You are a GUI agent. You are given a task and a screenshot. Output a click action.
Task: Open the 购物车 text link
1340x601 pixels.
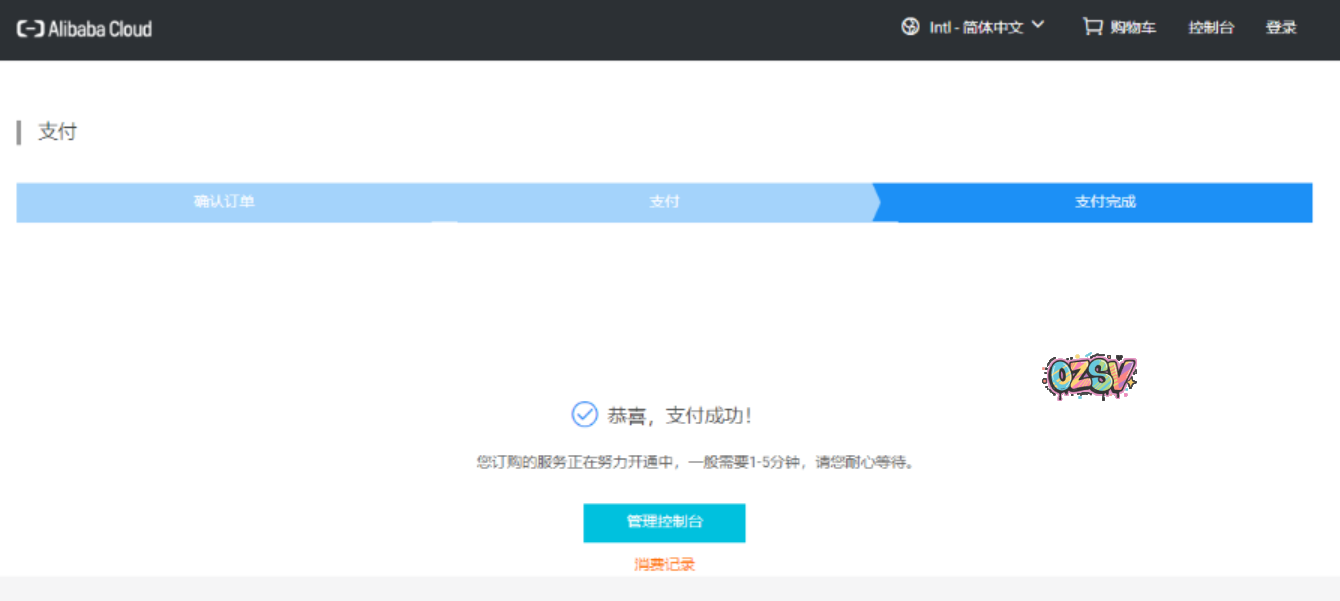pyautogui.click(x=1133, y=28)
